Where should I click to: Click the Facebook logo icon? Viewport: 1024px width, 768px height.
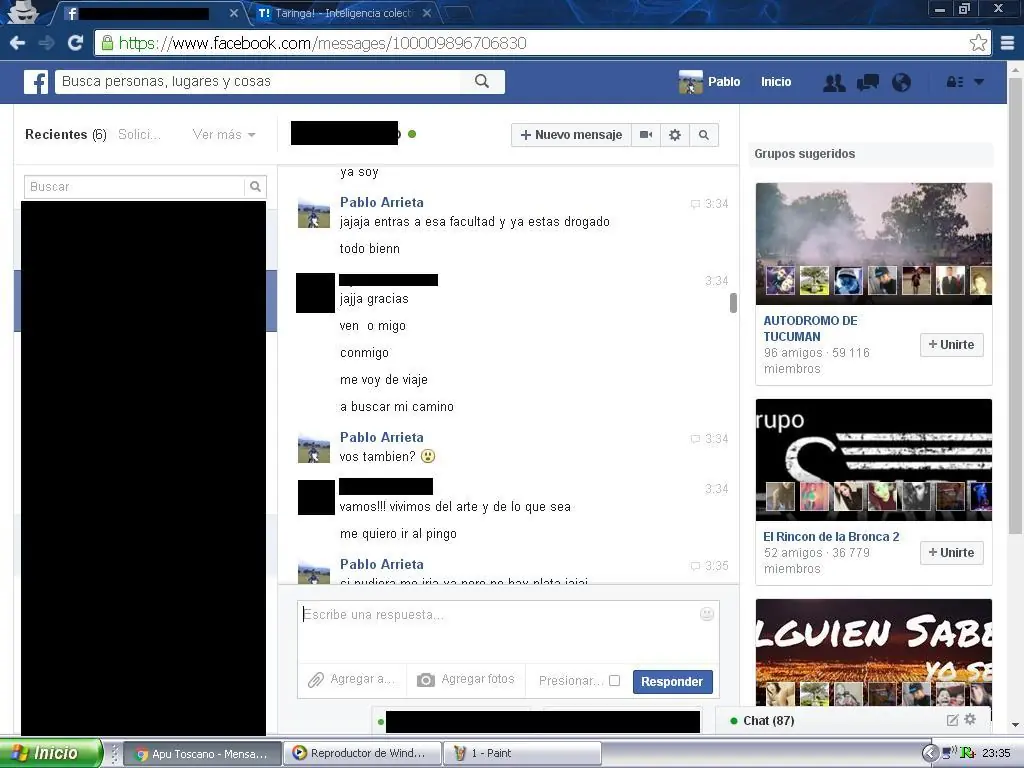pyautogui.click(x=36, y=82)
